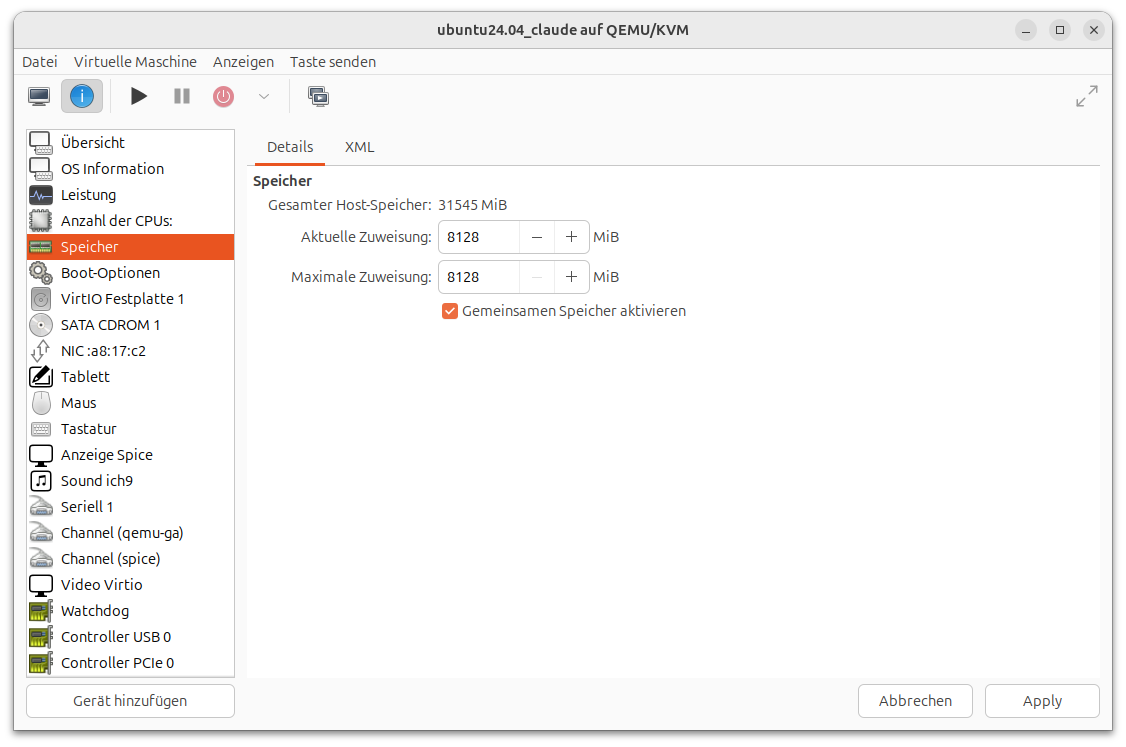
Task: Select Anzahl der CPUs in hardware list
Action: click(x=116, y=221)
